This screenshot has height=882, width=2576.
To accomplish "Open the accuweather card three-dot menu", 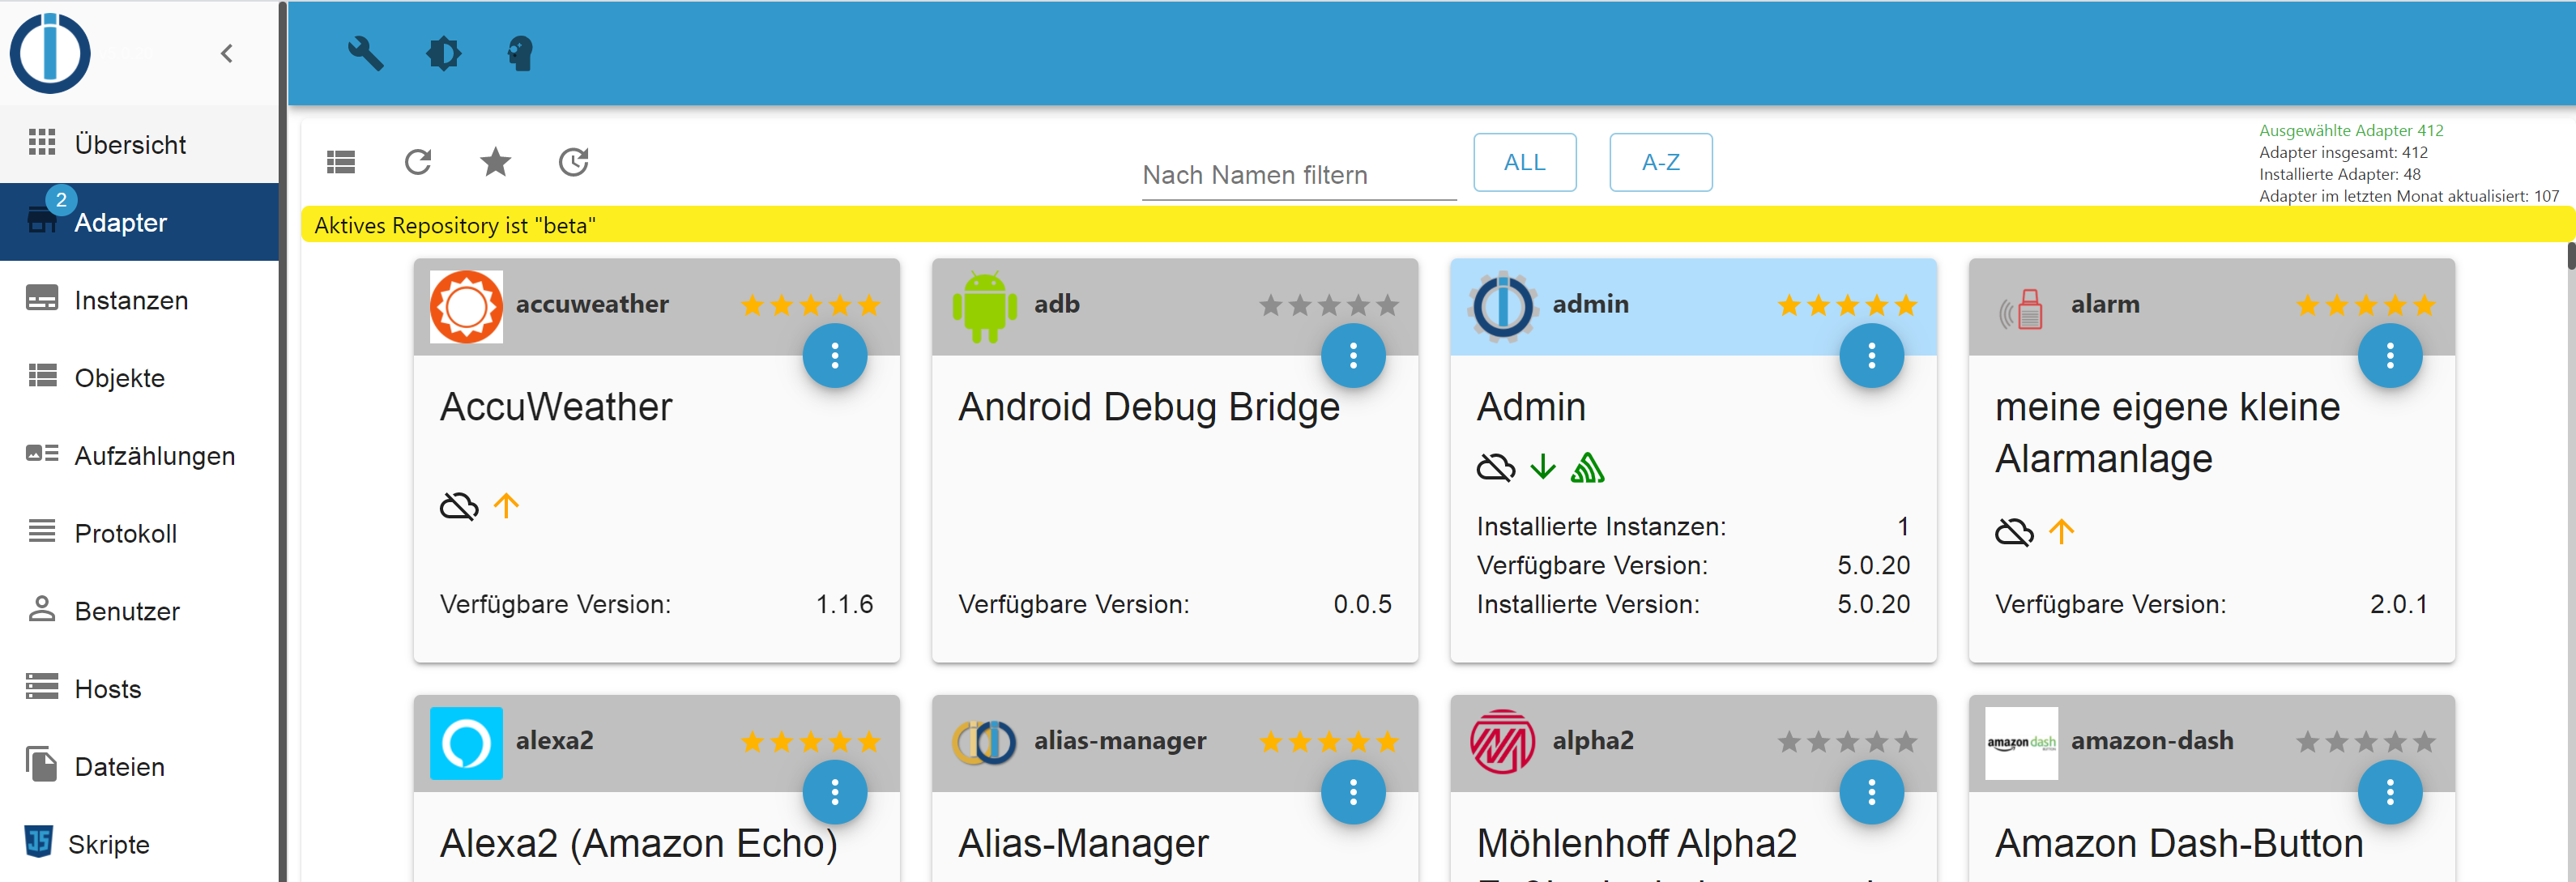I will (835, 355).
